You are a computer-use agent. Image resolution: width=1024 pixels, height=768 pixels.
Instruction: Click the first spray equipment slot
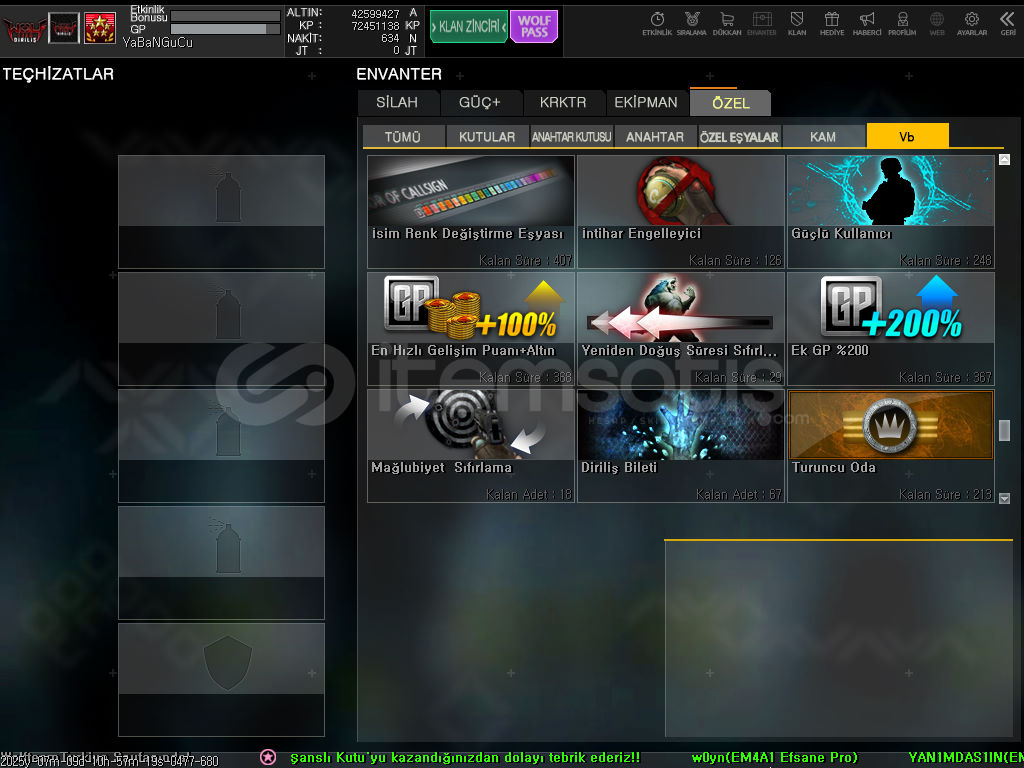click(221, 212)
